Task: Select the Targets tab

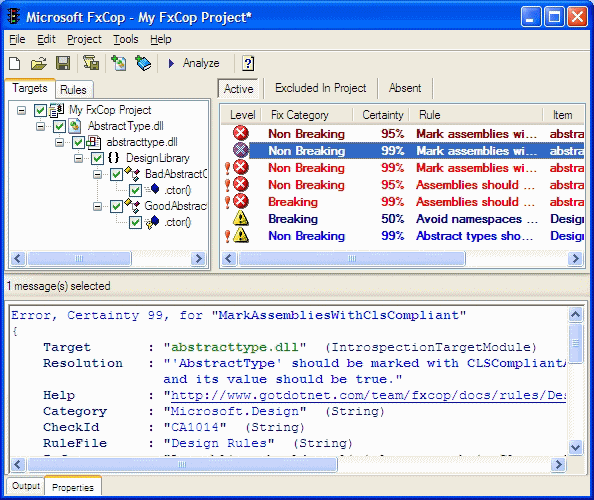Action: (30, 88)
